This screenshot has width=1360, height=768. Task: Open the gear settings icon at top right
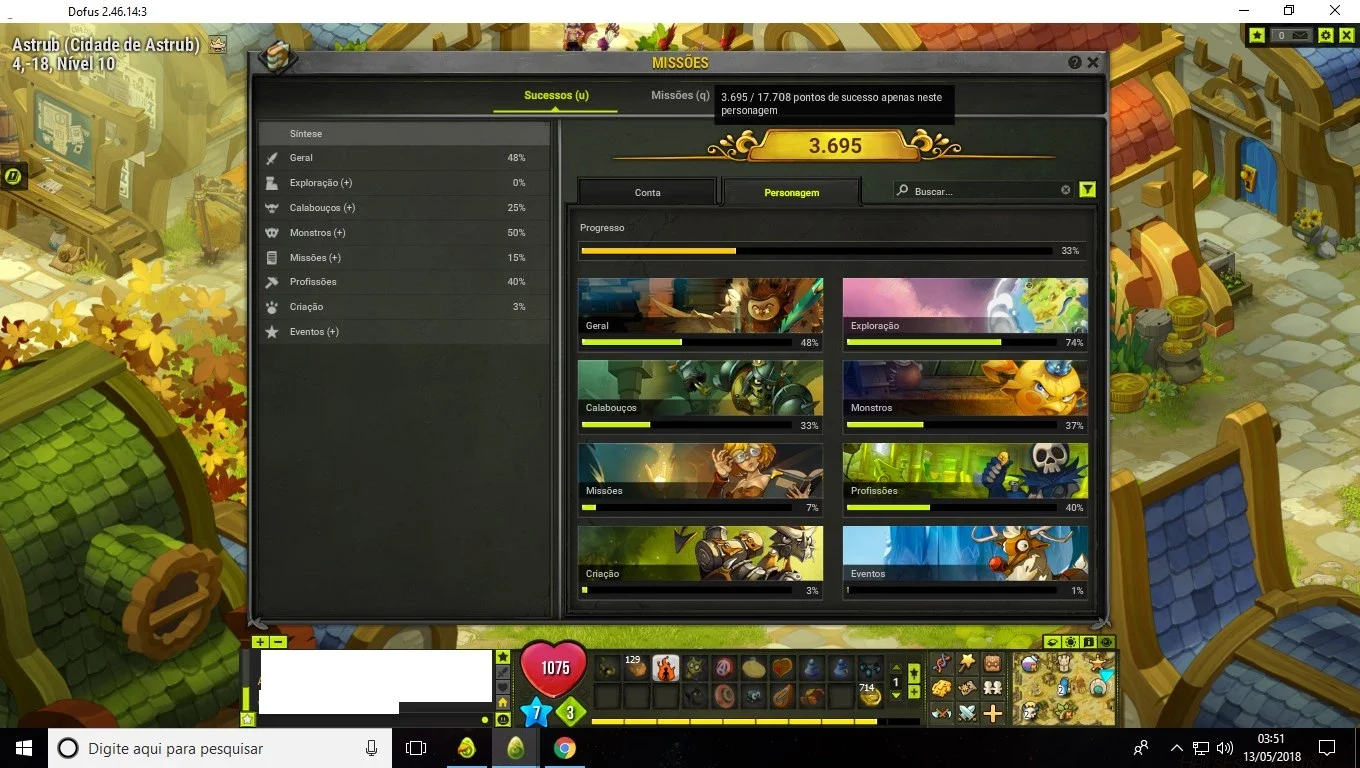[x=1325, y=35]
